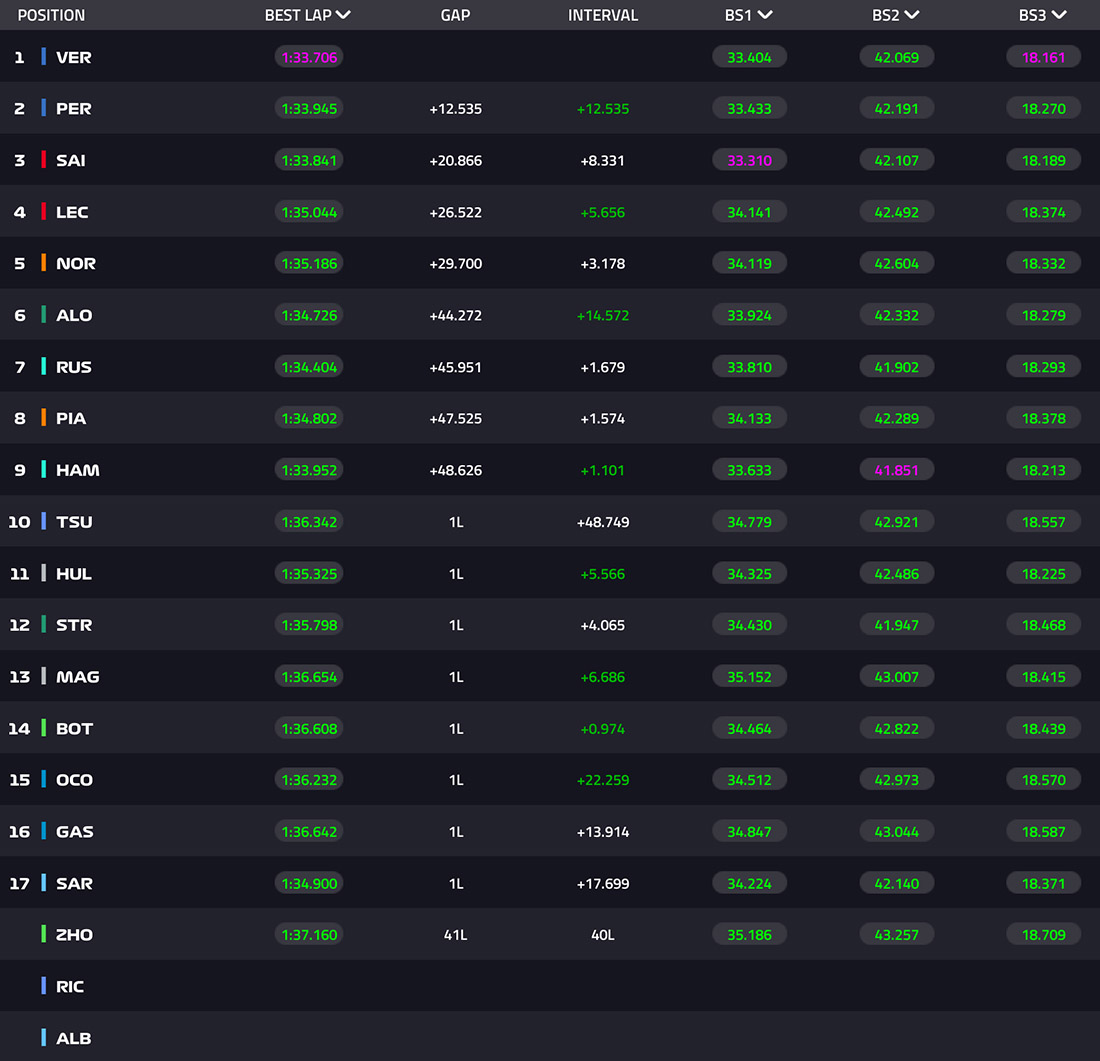Open the BEST LAP column dropdown chevron
This screenshot has width=1100, height=1061.
point(343,15)
